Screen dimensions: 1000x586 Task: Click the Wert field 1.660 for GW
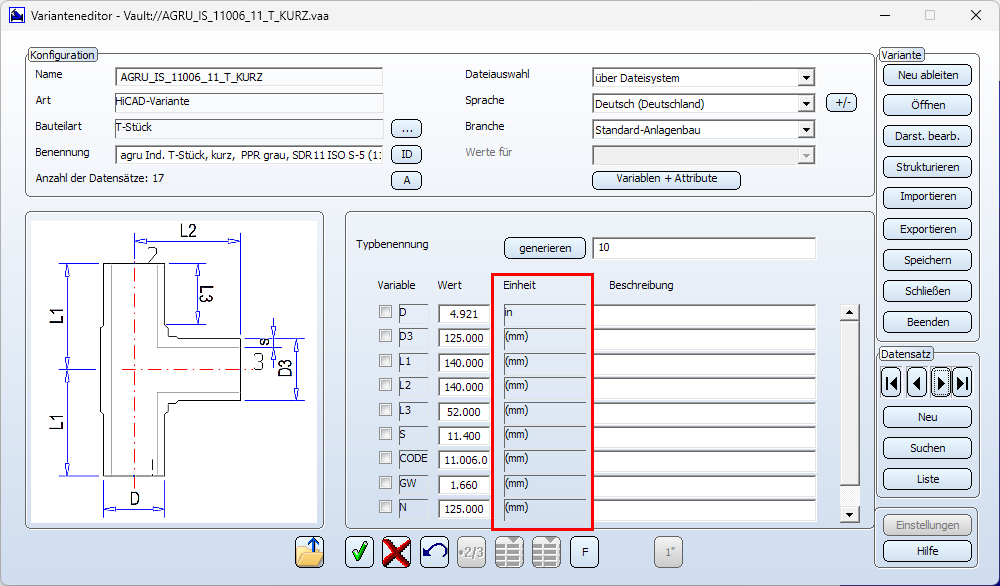[464, 485]
